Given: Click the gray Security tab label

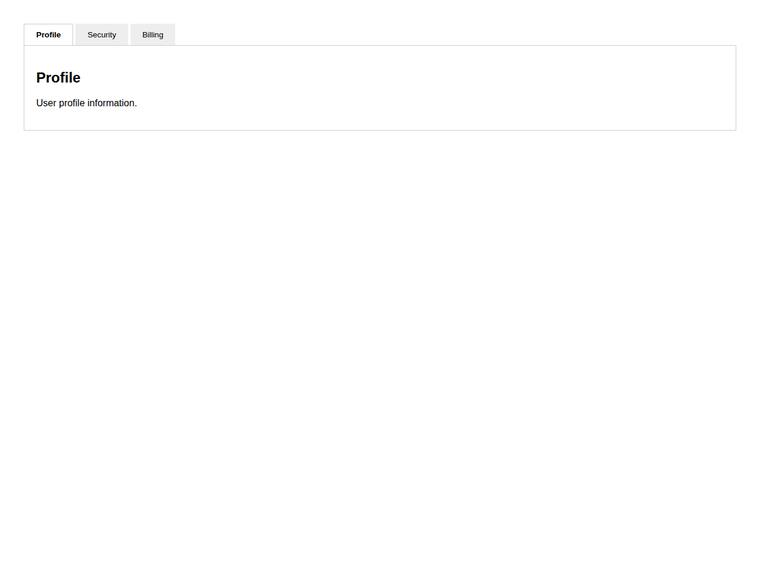Looking at the screenshot, I should (x=102, y=35).
